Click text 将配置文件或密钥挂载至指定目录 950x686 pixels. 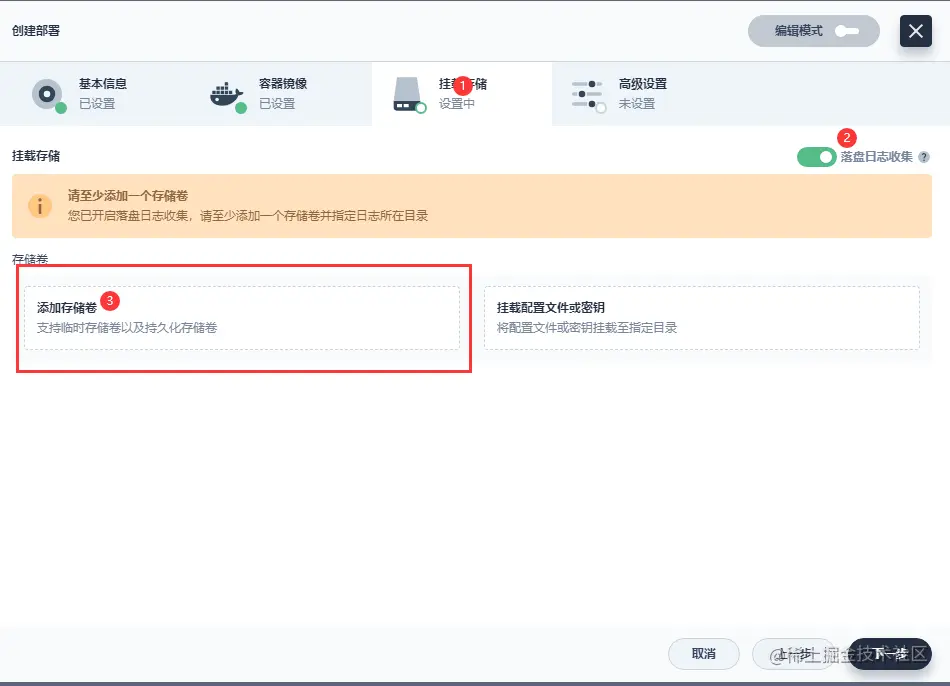pyautogui.click(x=586, y=328)
